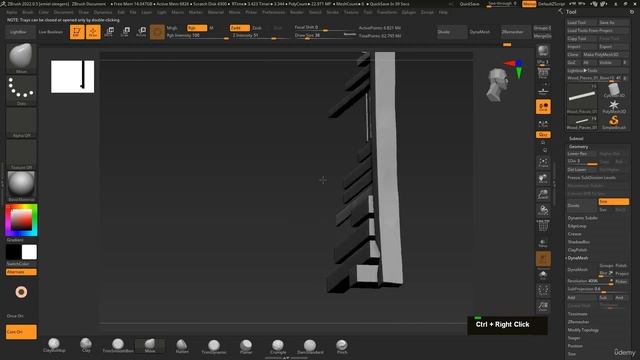Select the Planar brush

(246, 346)
